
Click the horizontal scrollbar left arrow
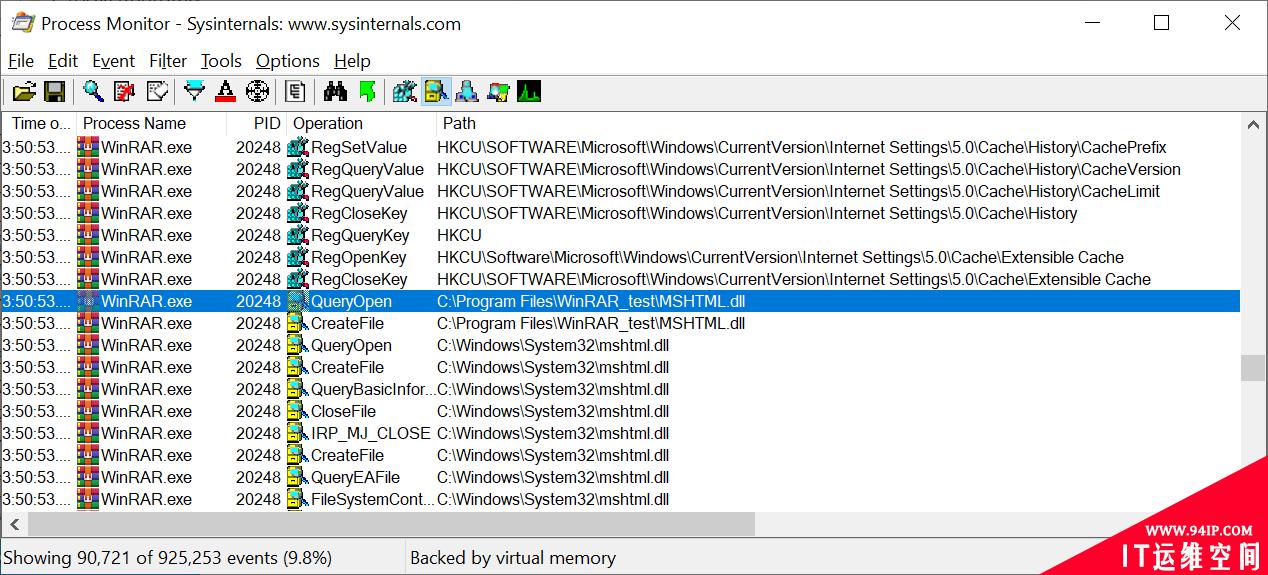click(x=13, y=524)
